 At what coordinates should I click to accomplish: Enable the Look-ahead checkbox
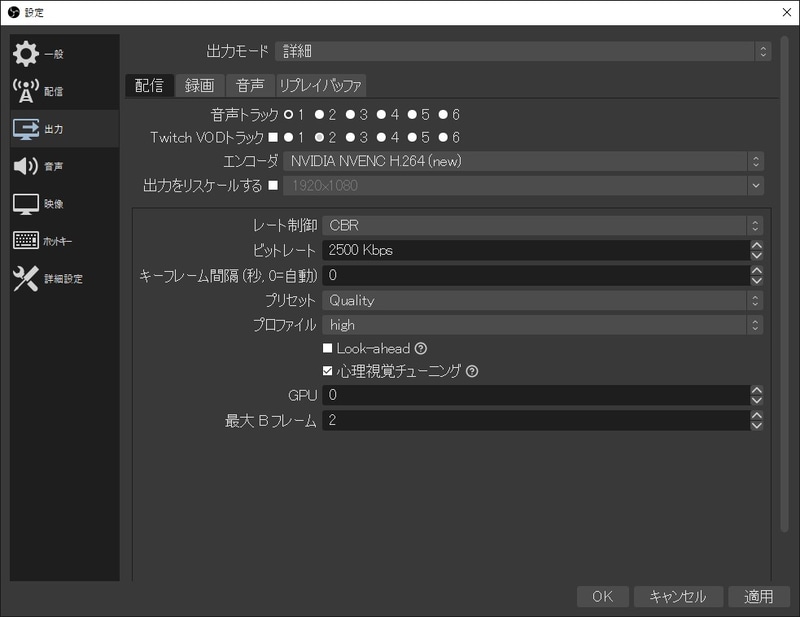(330, 351)
